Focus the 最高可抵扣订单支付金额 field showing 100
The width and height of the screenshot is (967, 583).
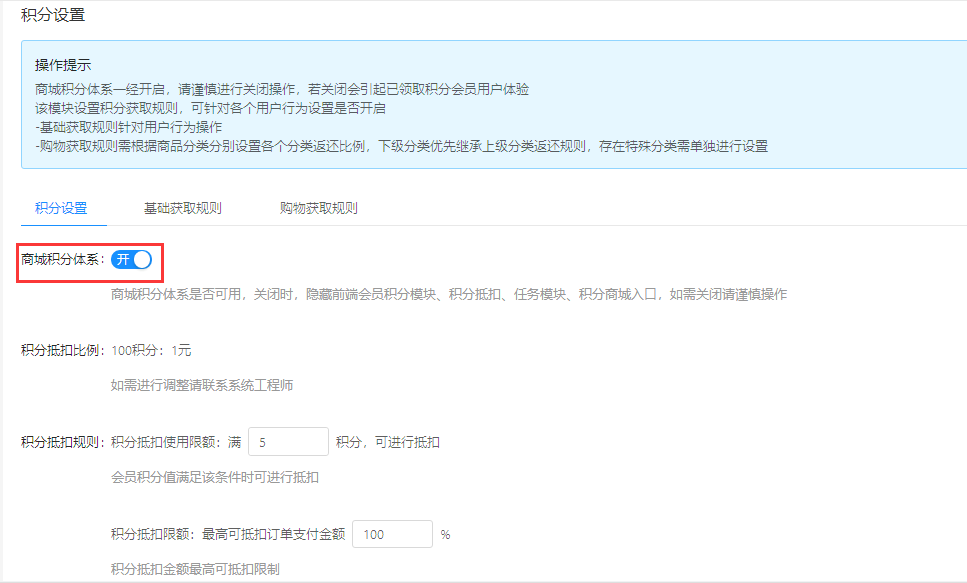click(392, 535)
